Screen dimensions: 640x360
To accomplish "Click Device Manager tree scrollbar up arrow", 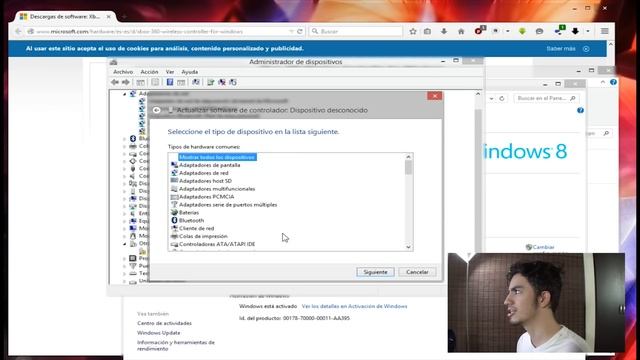I will 478,94.
